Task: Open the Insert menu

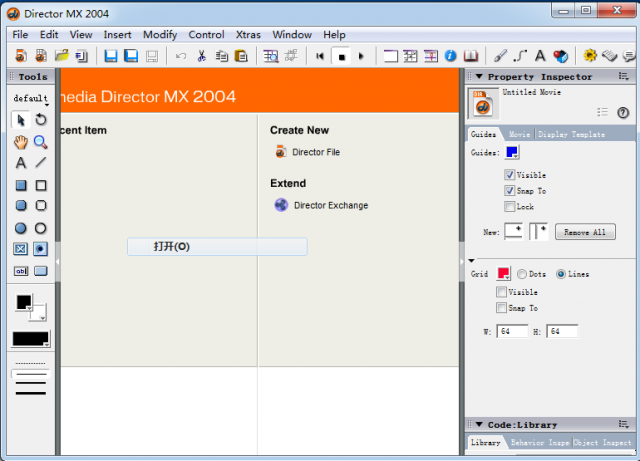Action: (118, 35)
